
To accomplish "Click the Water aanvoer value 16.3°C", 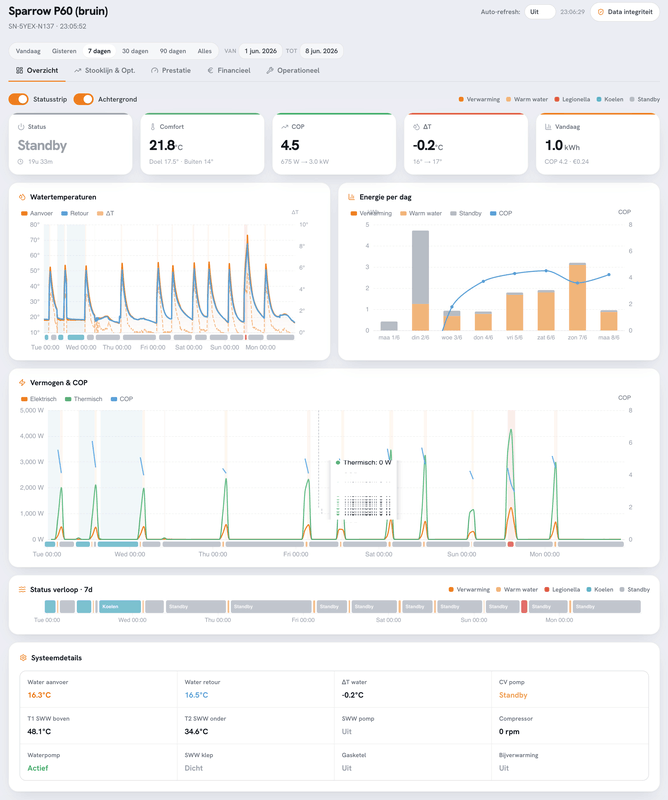I will pos(39,695).
